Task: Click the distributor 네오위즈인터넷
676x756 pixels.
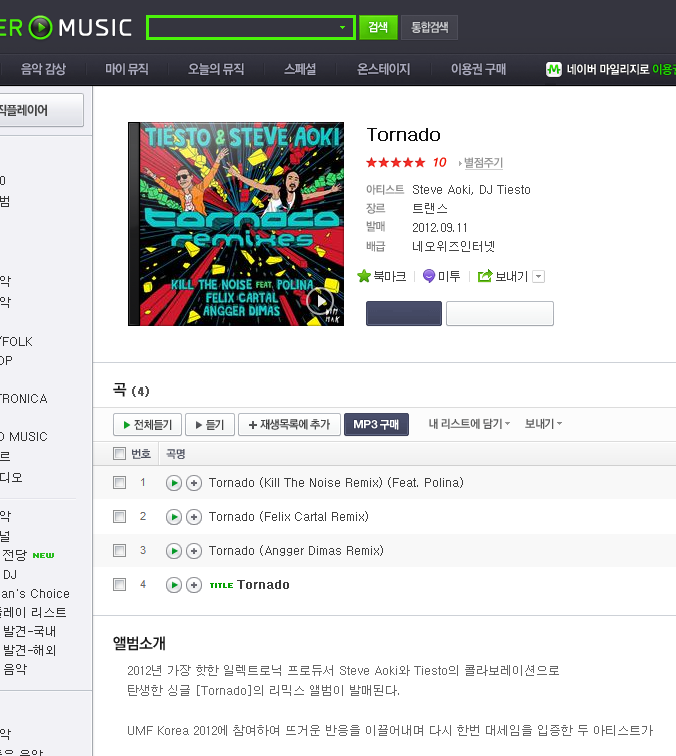Action: pos(453,246)
